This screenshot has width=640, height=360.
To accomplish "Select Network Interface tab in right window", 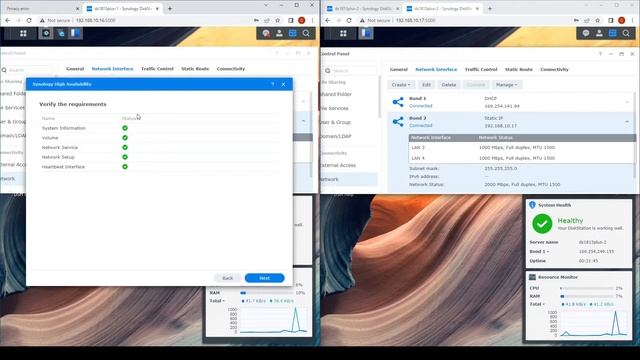I will [436, 69].
